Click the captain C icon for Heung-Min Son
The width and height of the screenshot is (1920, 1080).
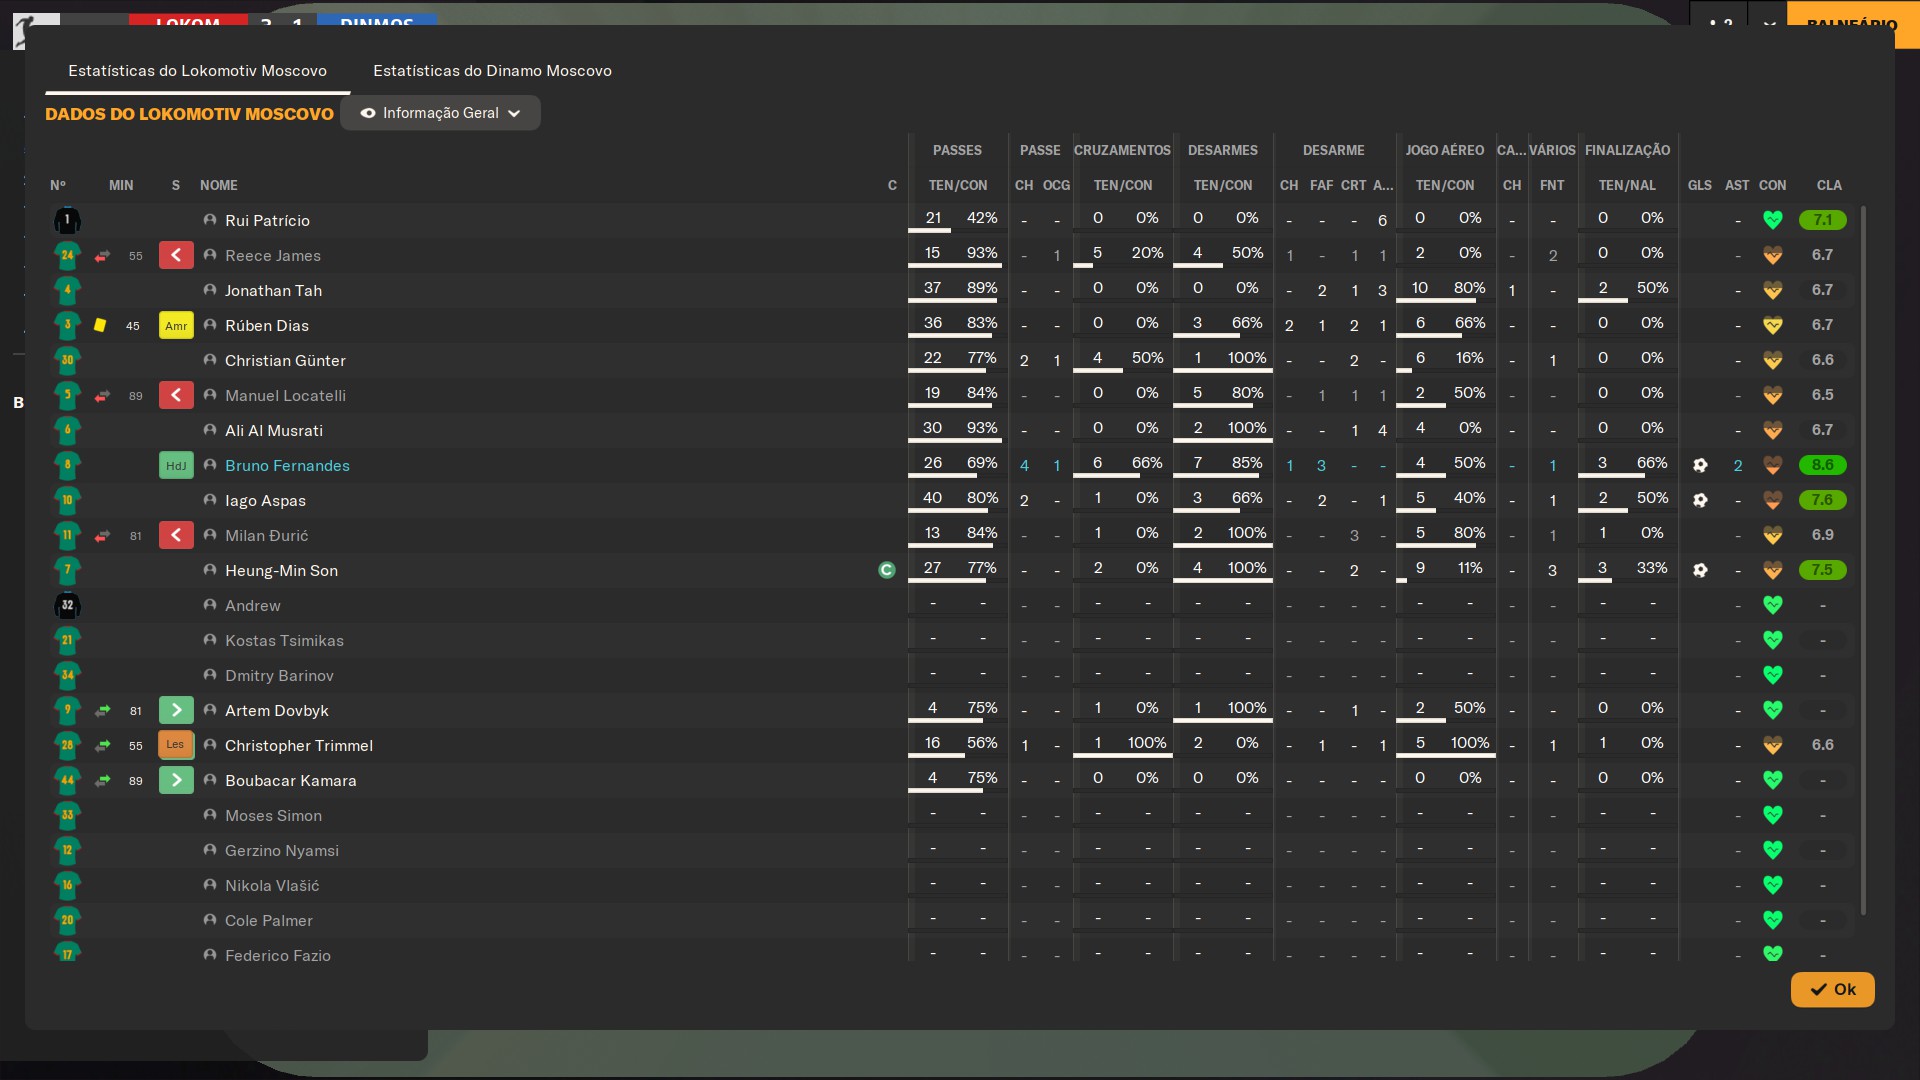tap(886, 570)
